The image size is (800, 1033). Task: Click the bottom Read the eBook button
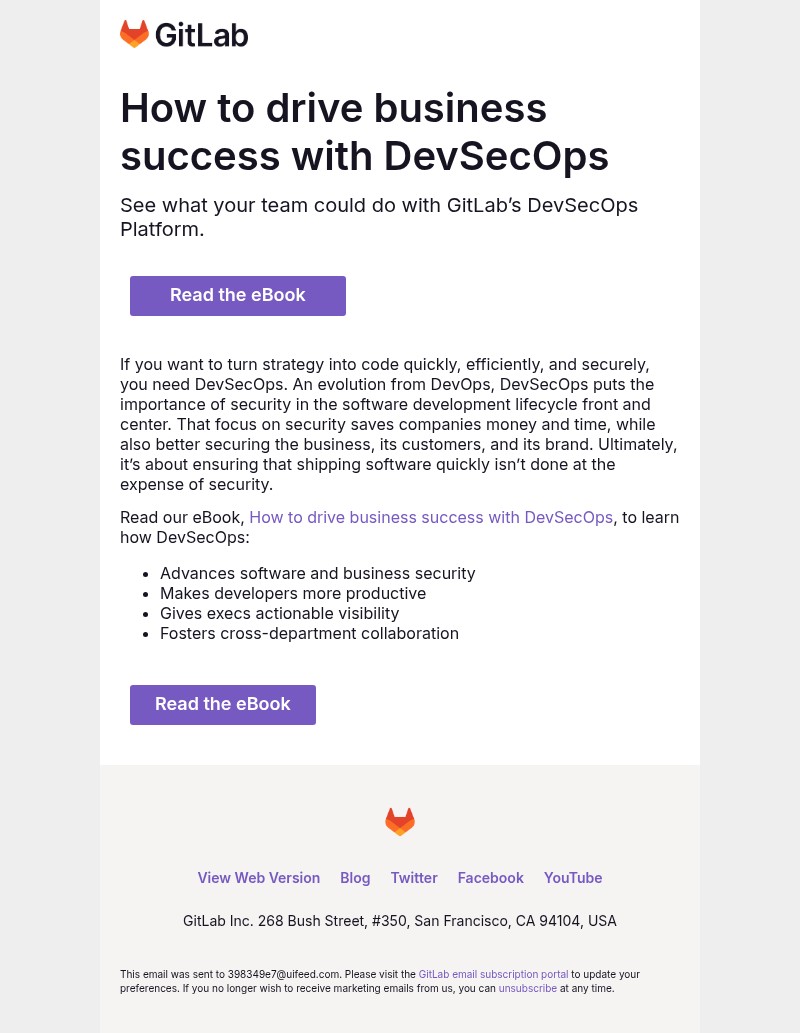[x=222, y=704]
